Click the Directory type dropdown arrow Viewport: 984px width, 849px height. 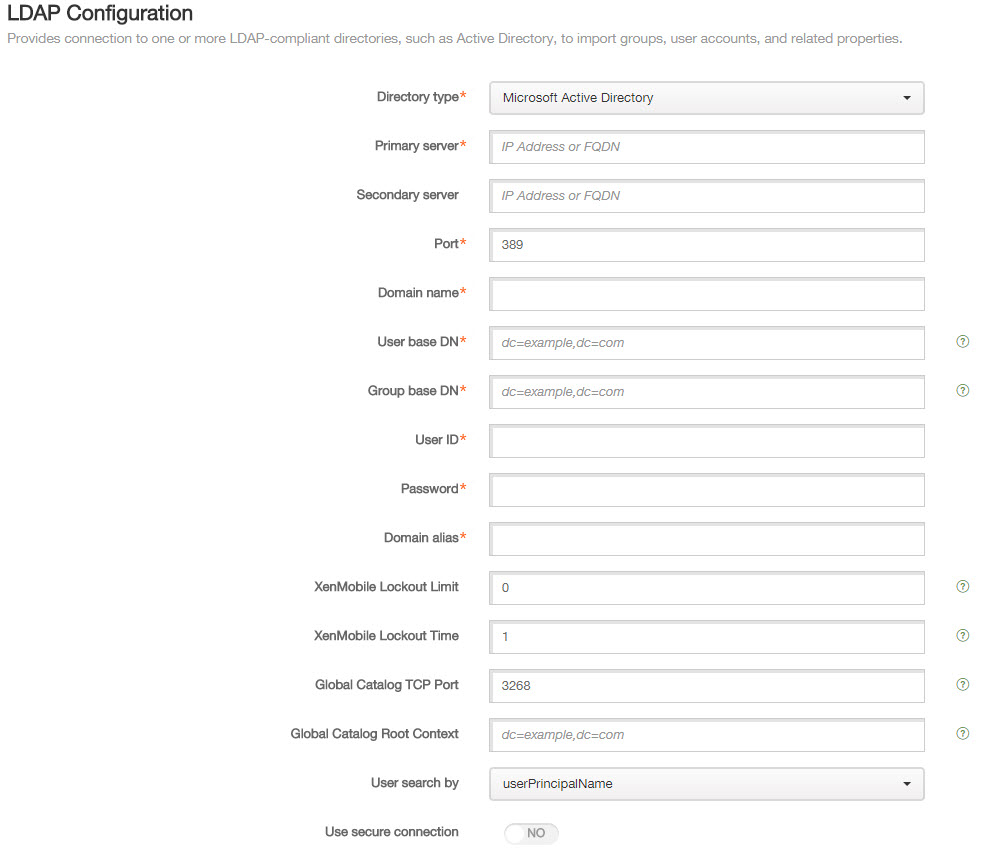(x=906, y=98)
